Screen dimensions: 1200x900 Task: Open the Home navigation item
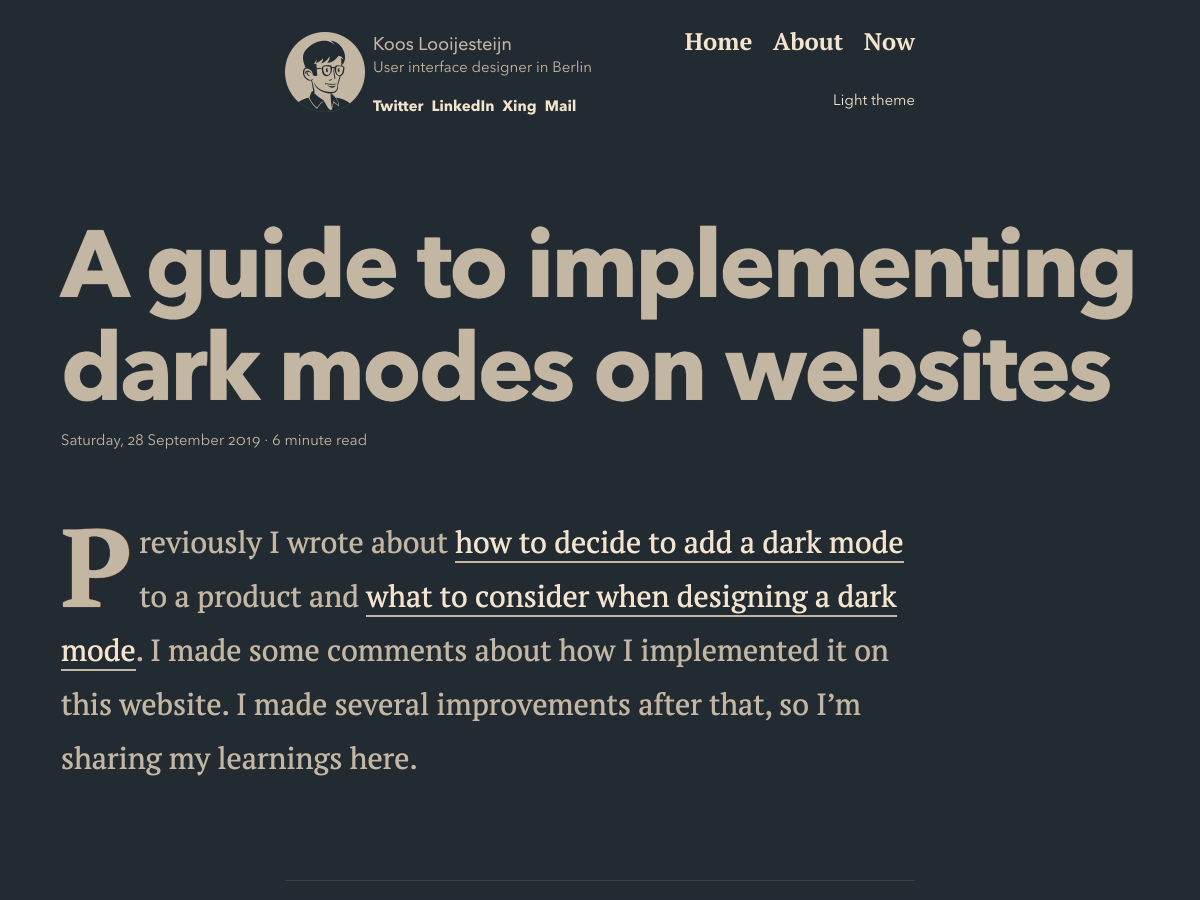click(x=718, y=42)
